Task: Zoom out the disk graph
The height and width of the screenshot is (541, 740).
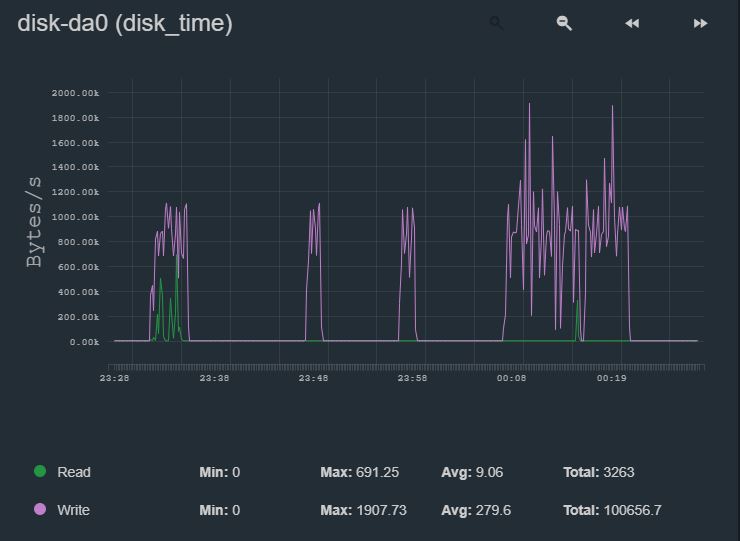Action: coord(564,23)
